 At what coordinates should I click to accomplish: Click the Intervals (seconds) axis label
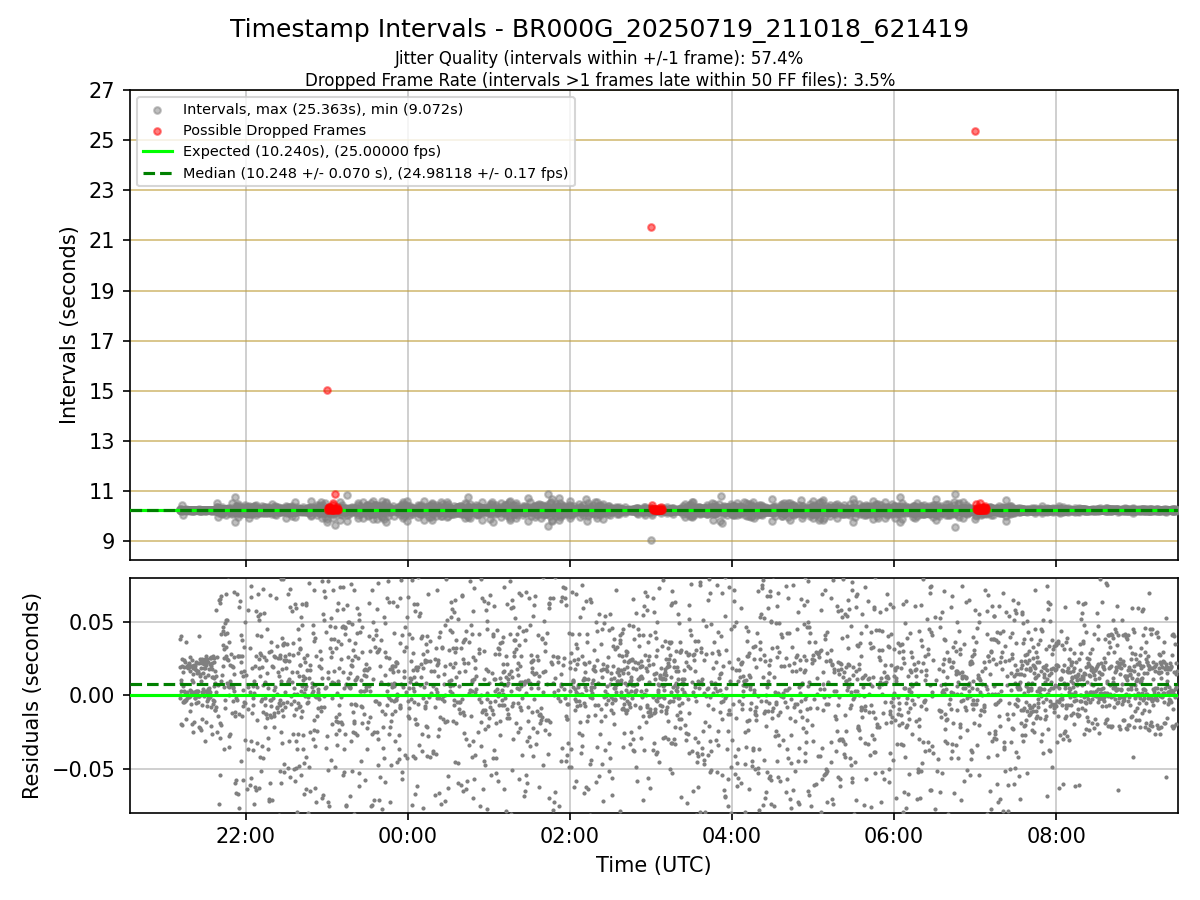68,325
